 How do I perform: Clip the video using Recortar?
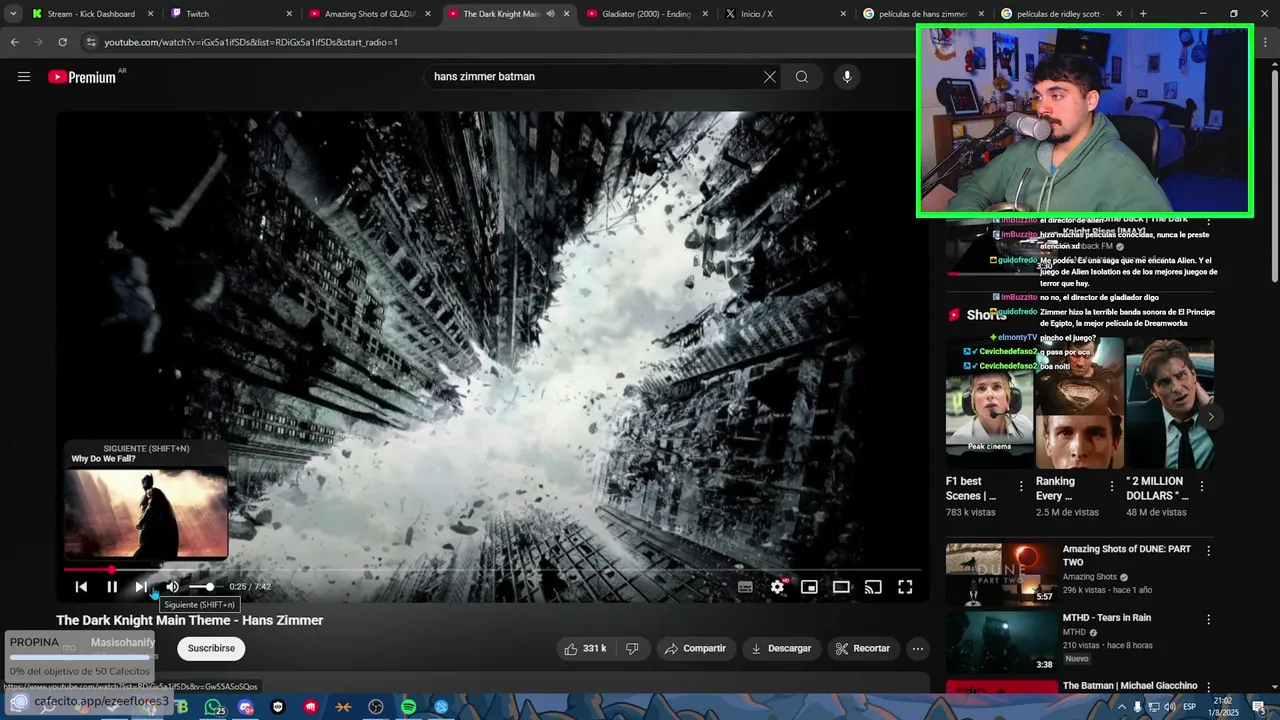coord(862,649)
